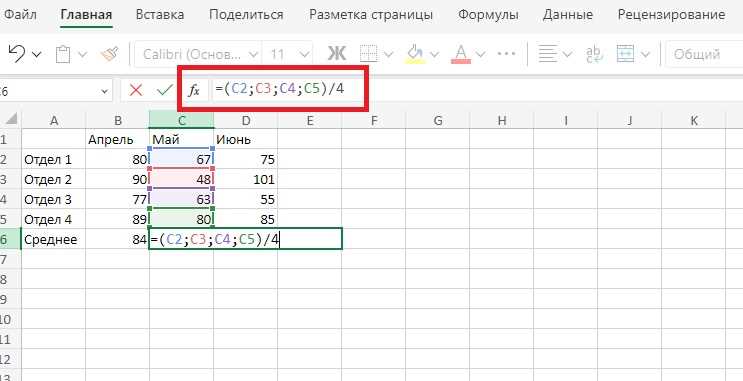Open the Undo history dropdown arrow
Image resolution: width=743 pixels, height=381 pixels.
(x=36, y=54)
